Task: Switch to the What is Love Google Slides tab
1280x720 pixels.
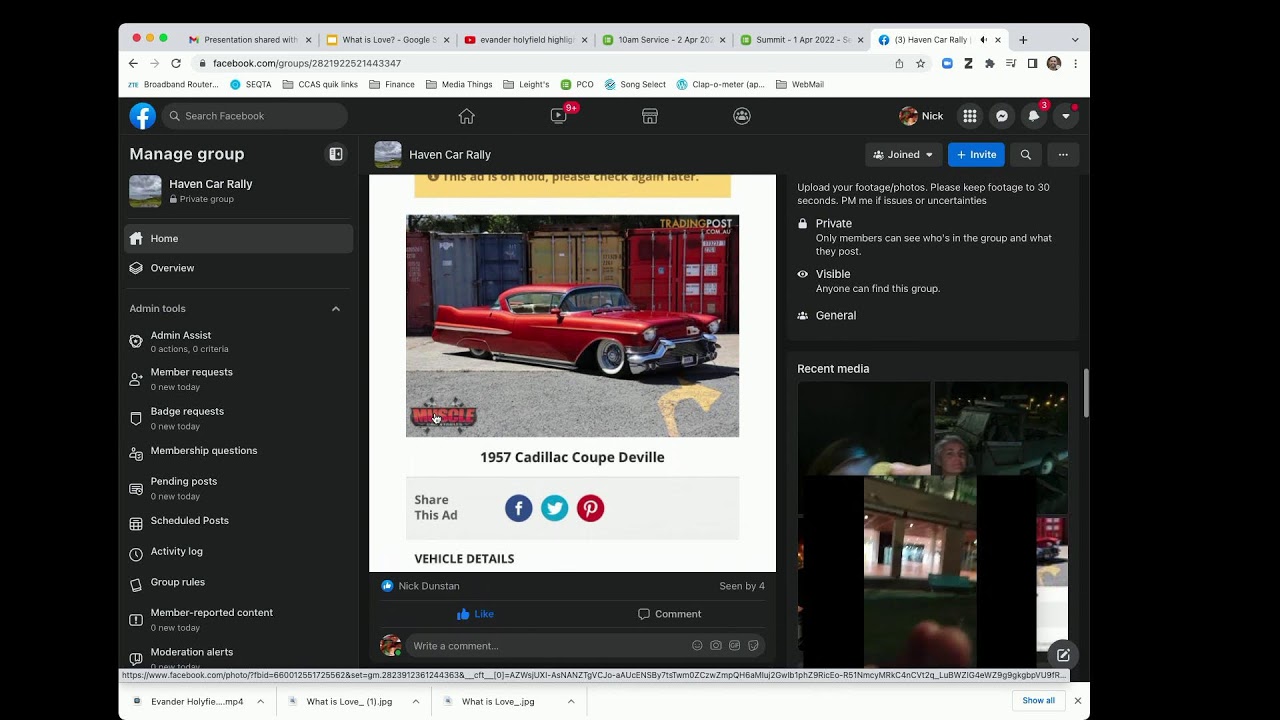Action: [389, 40]
